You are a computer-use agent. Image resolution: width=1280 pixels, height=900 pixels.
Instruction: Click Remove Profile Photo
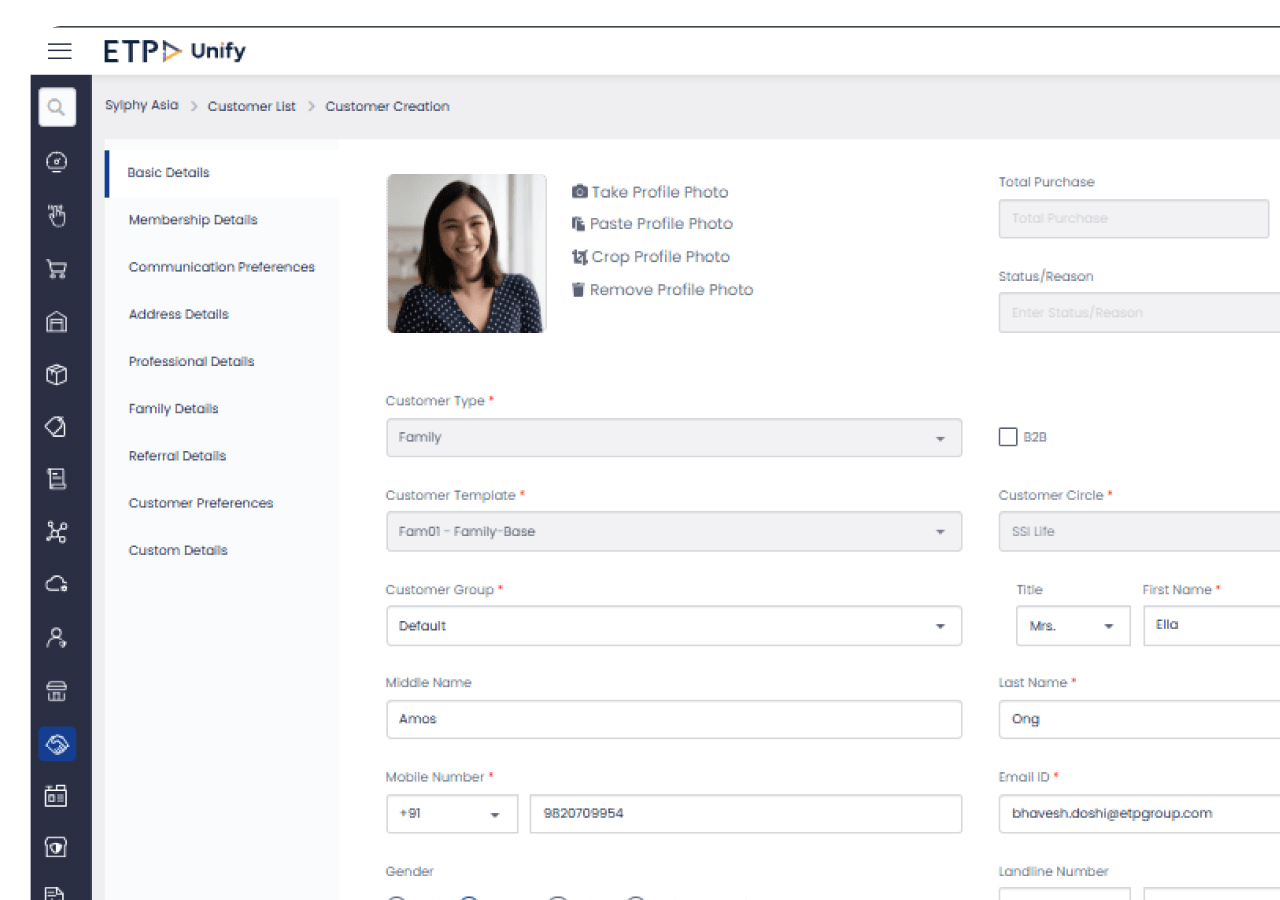pyautogui.click(x=662, y=290)
